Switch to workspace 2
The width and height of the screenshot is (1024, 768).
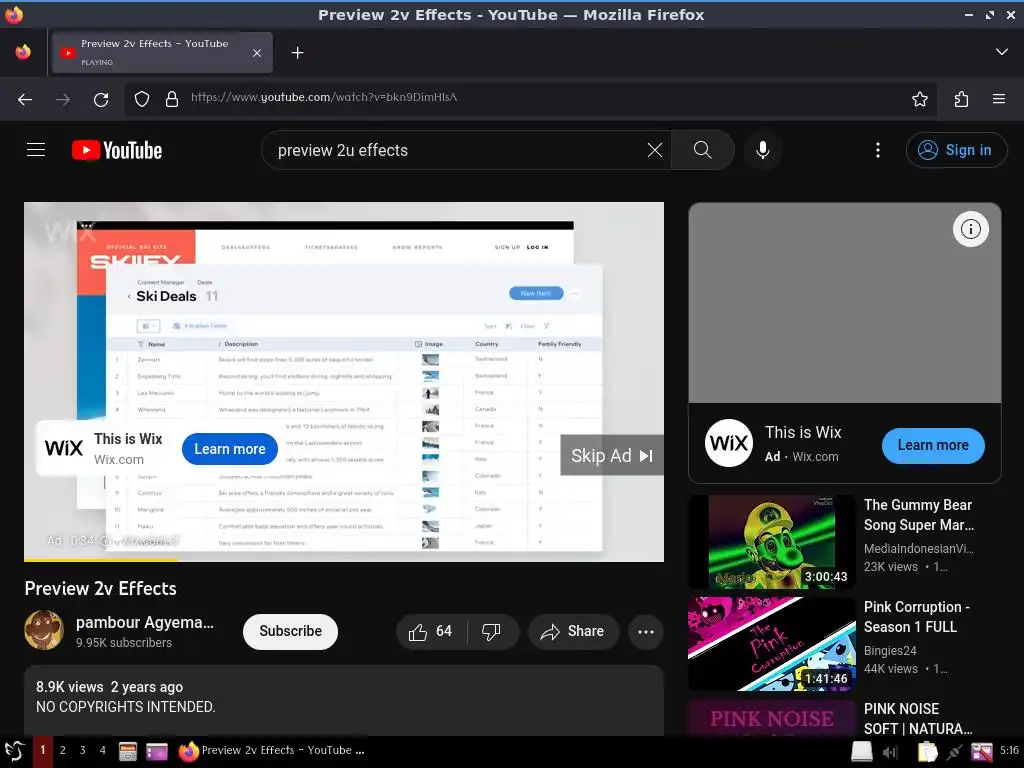pos(63,750)
